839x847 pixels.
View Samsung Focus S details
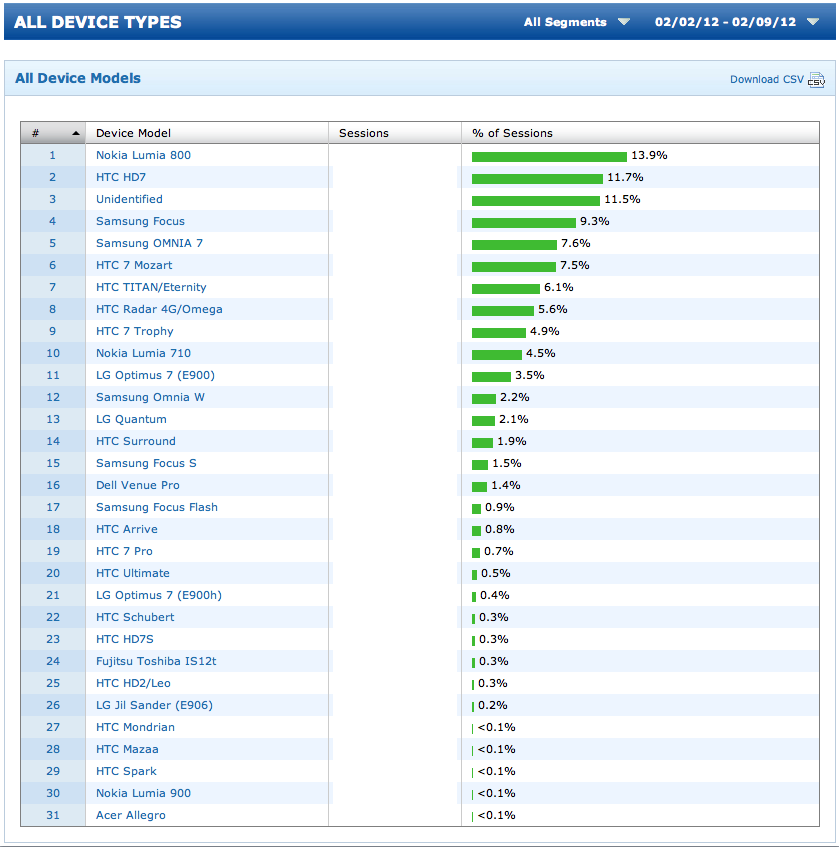pyautogui.click(x=146, y=463)
